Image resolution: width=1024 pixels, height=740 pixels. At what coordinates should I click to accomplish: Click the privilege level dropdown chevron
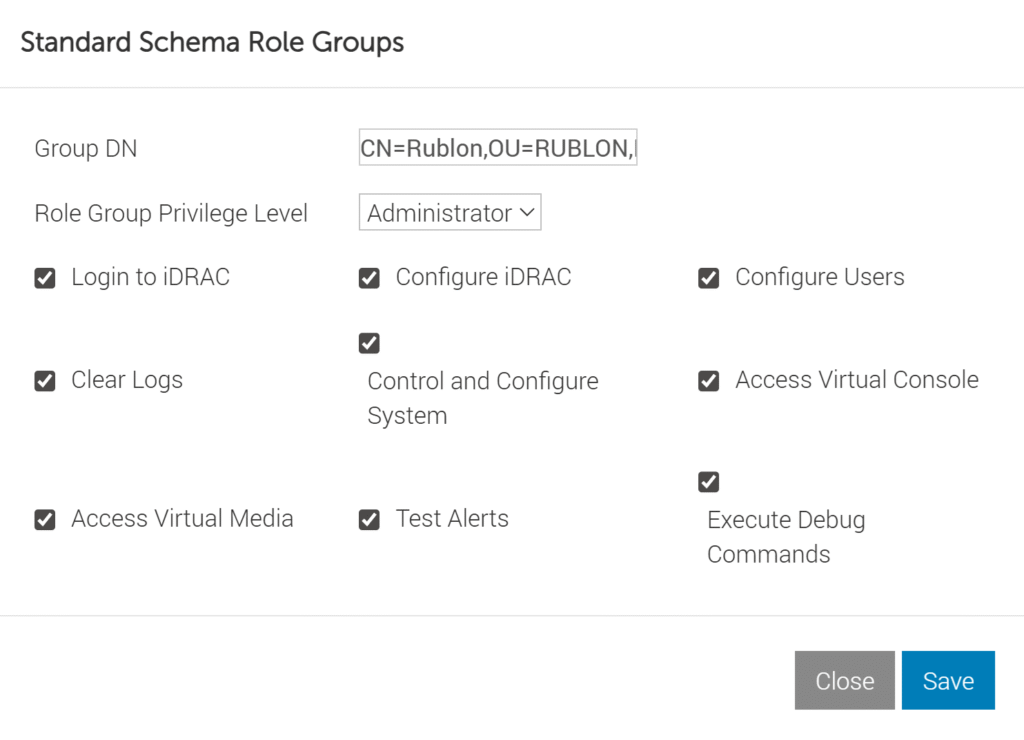coord(527,212)
